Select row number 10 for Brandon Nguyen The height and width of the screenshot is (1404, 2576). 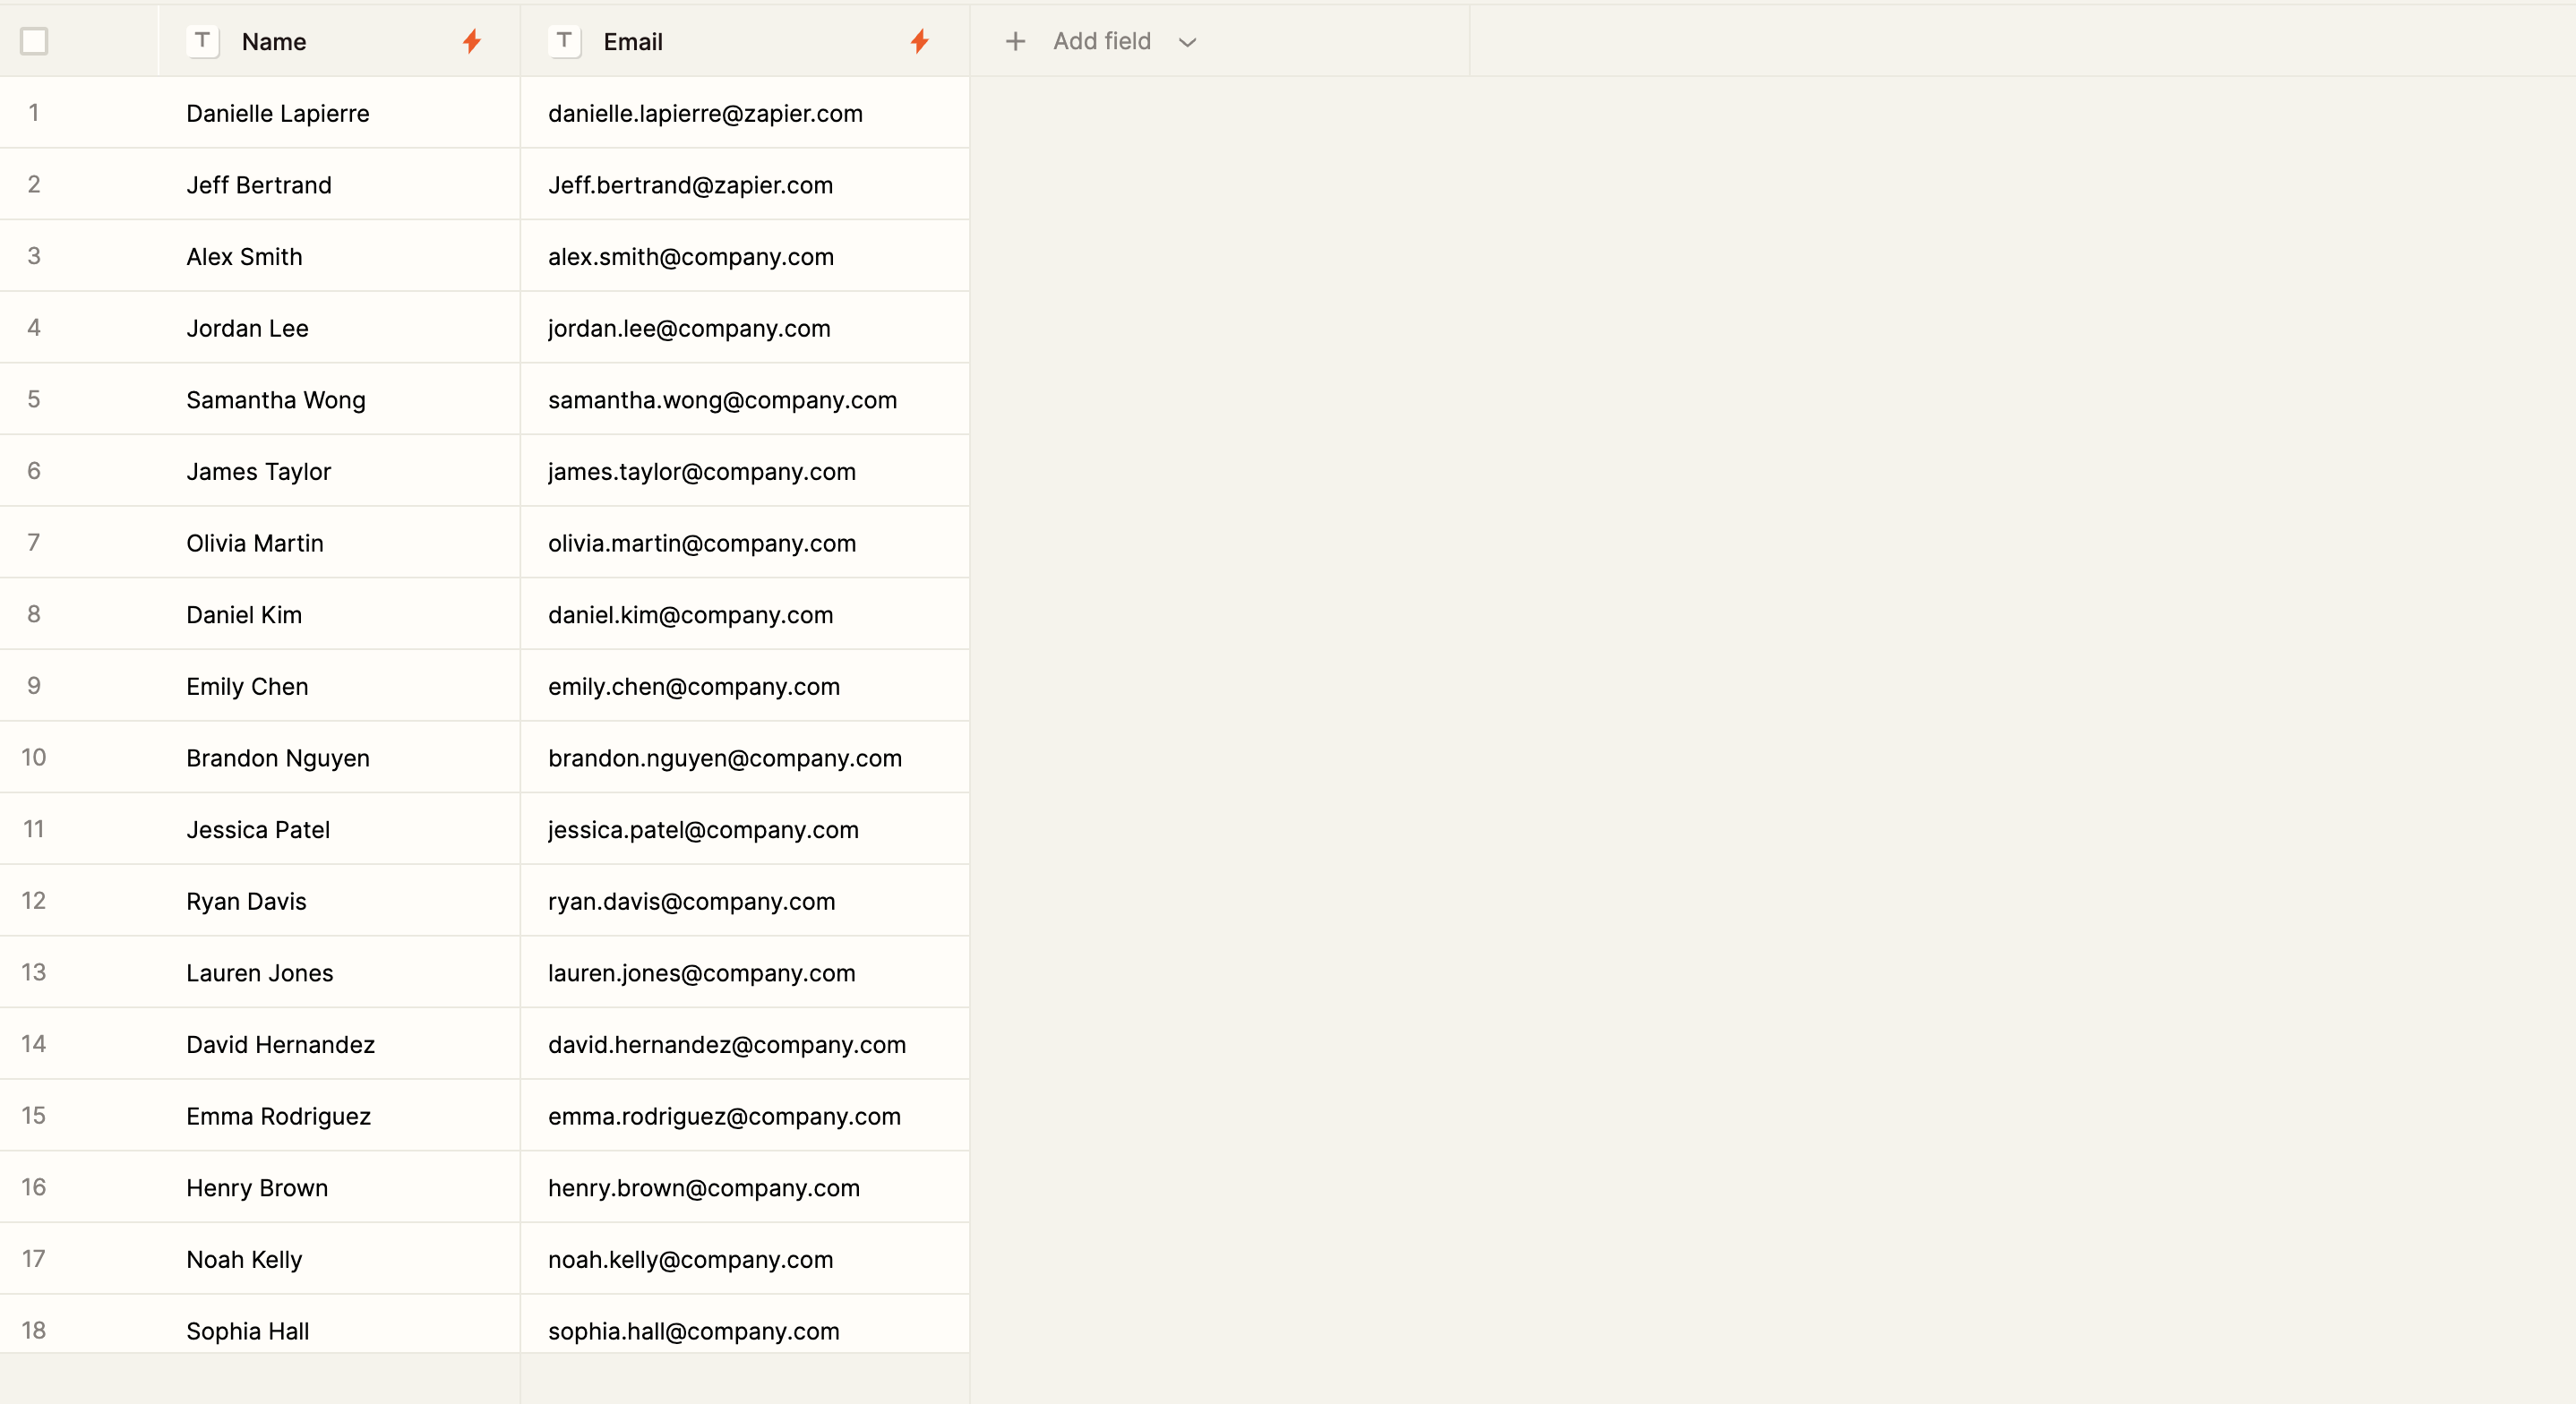click(x=34, y=757)
